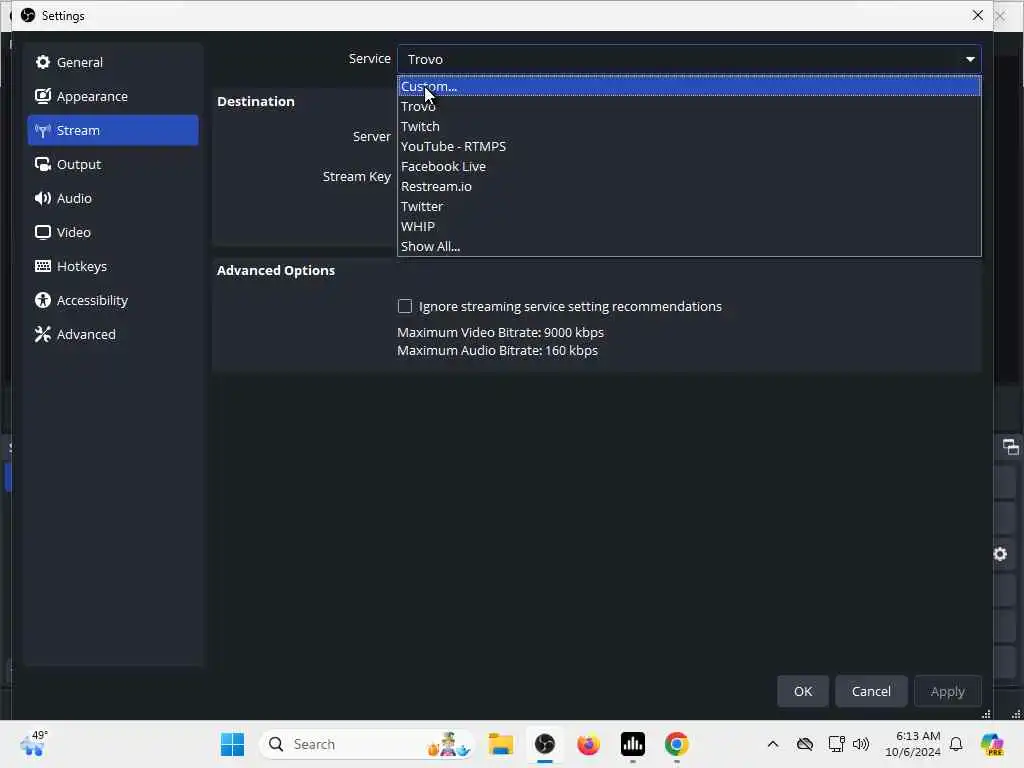Click the clock showing 6:13 AM
Image resolution: width=1024 pixels, height=768 pixels.
click(912, 744)
